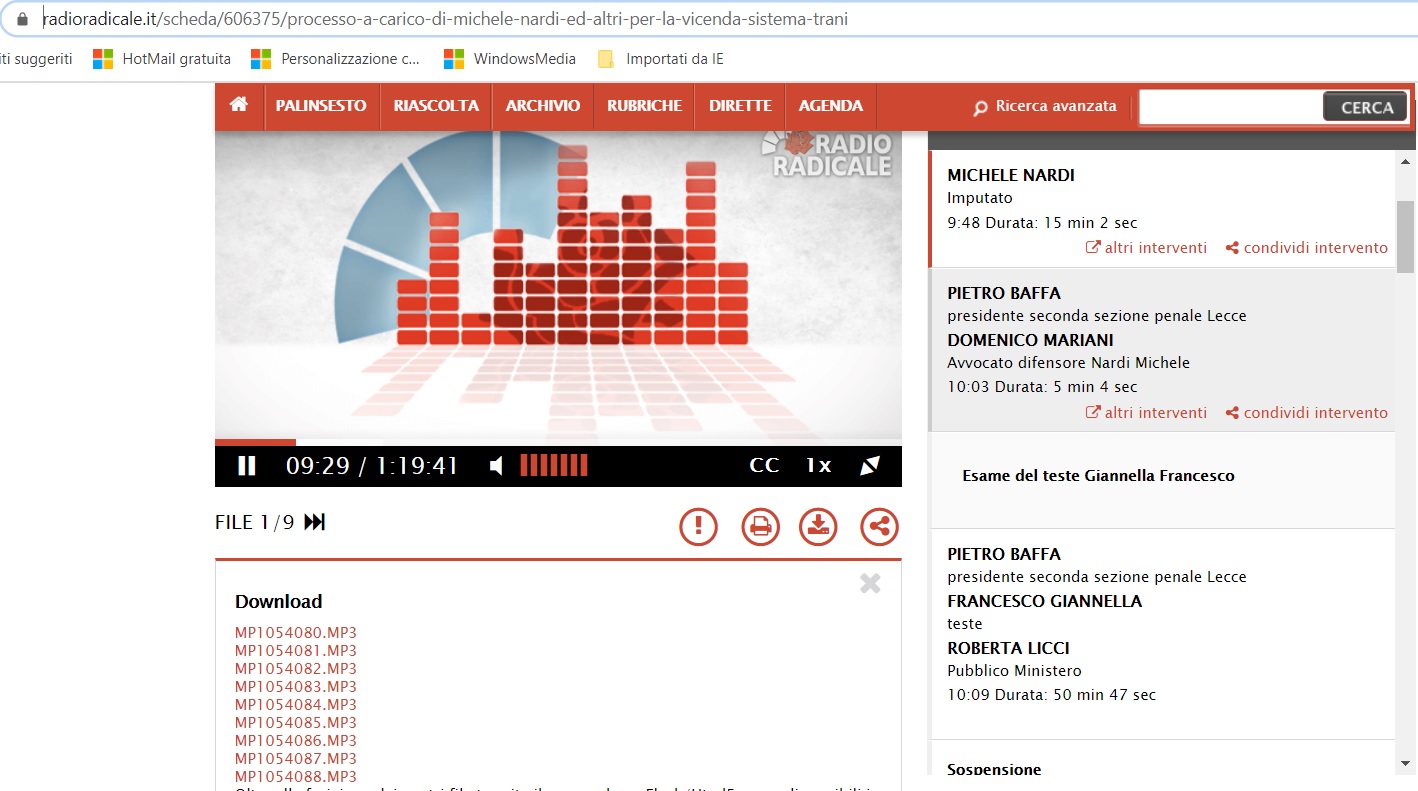Pause the audio playback
The image size is (1418, 791).
point(246,465)
